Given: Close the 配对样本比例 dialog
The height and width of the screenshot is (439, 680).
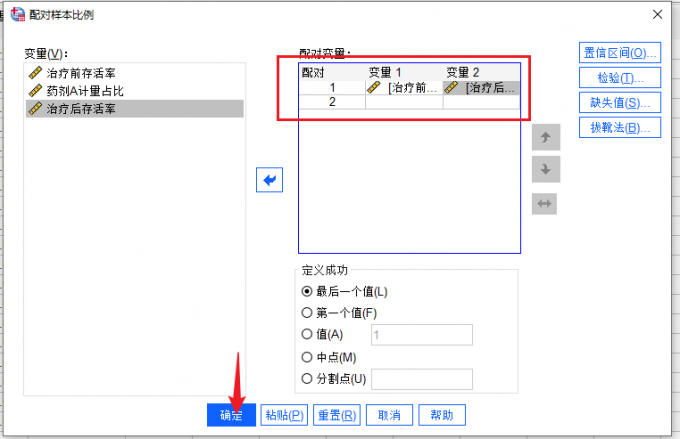Looking at the screenshot, I should pyautogui.click(x=657, y=14).
